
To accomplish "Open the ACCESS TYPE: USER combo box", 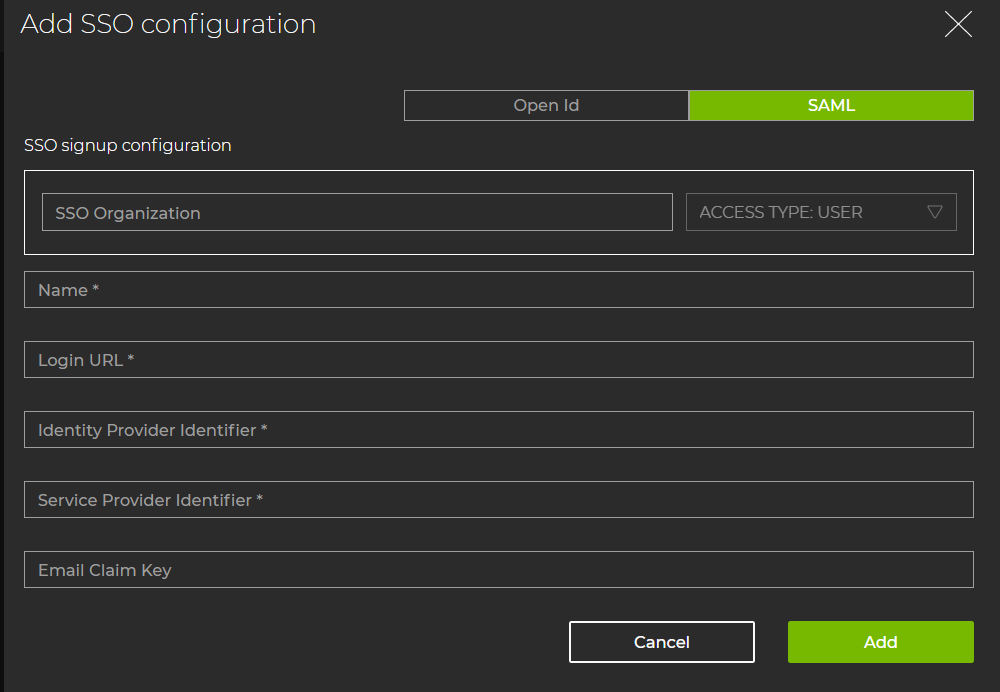I will pos(820,212).
